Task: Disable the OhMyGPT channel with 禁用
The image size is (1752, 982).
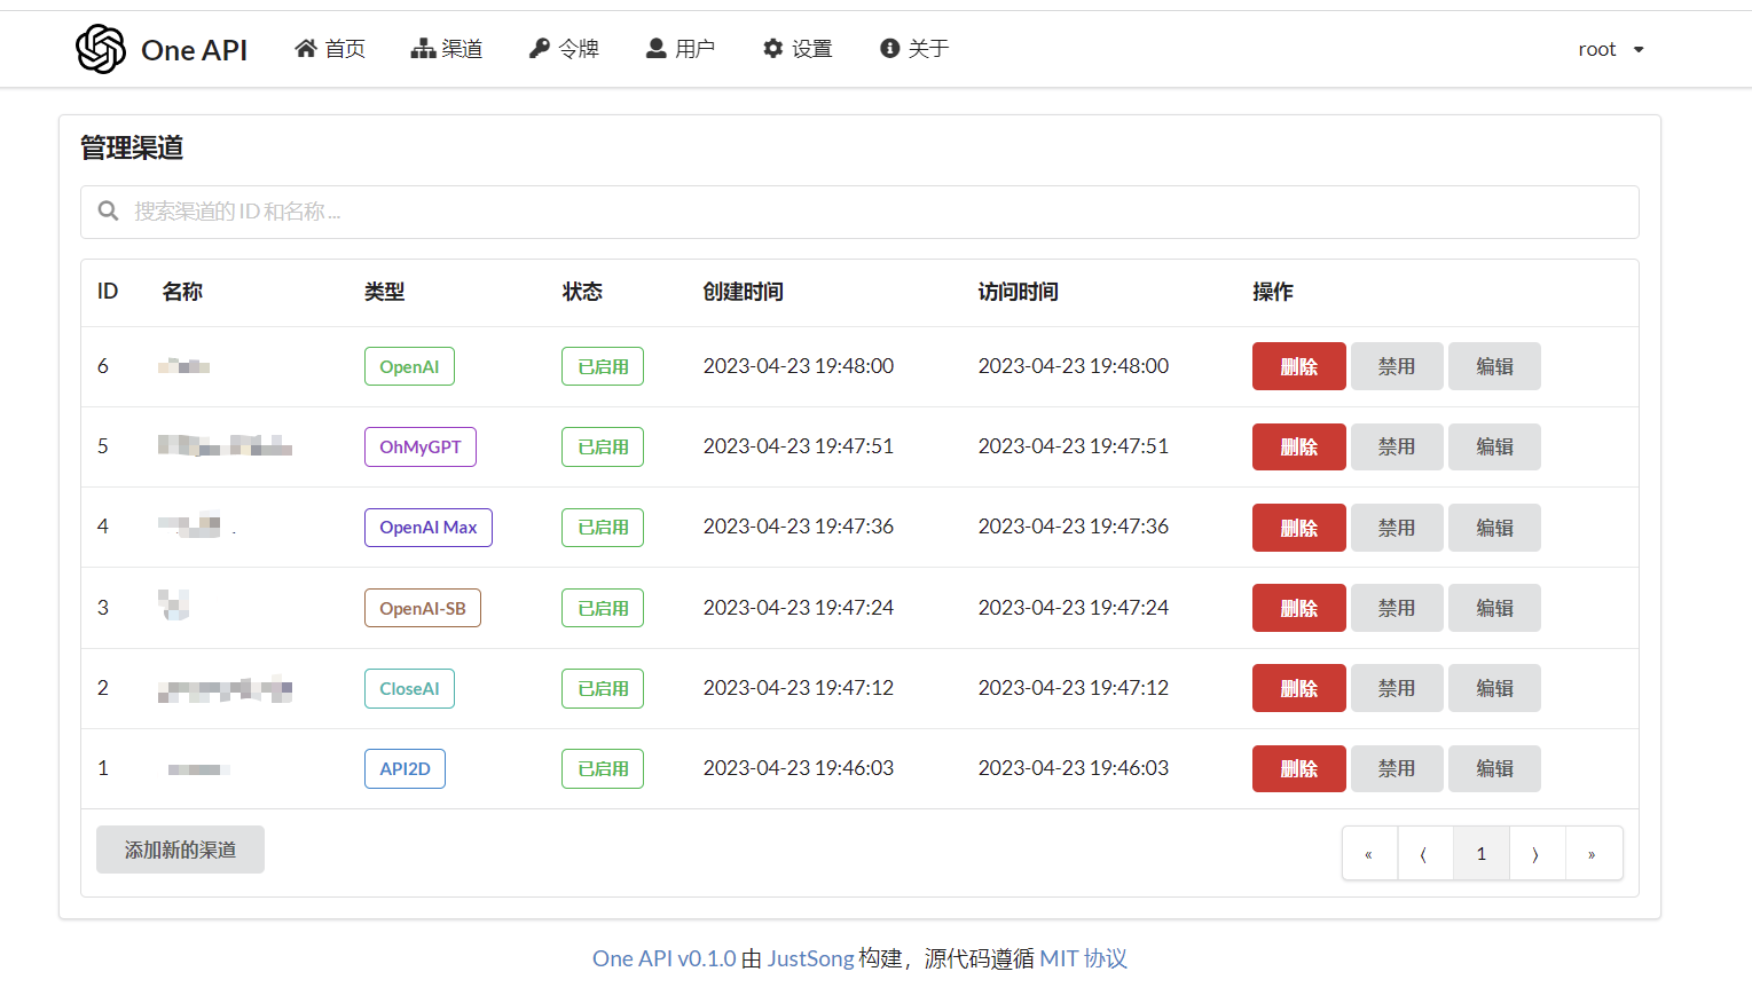Action: (1396, 447)
